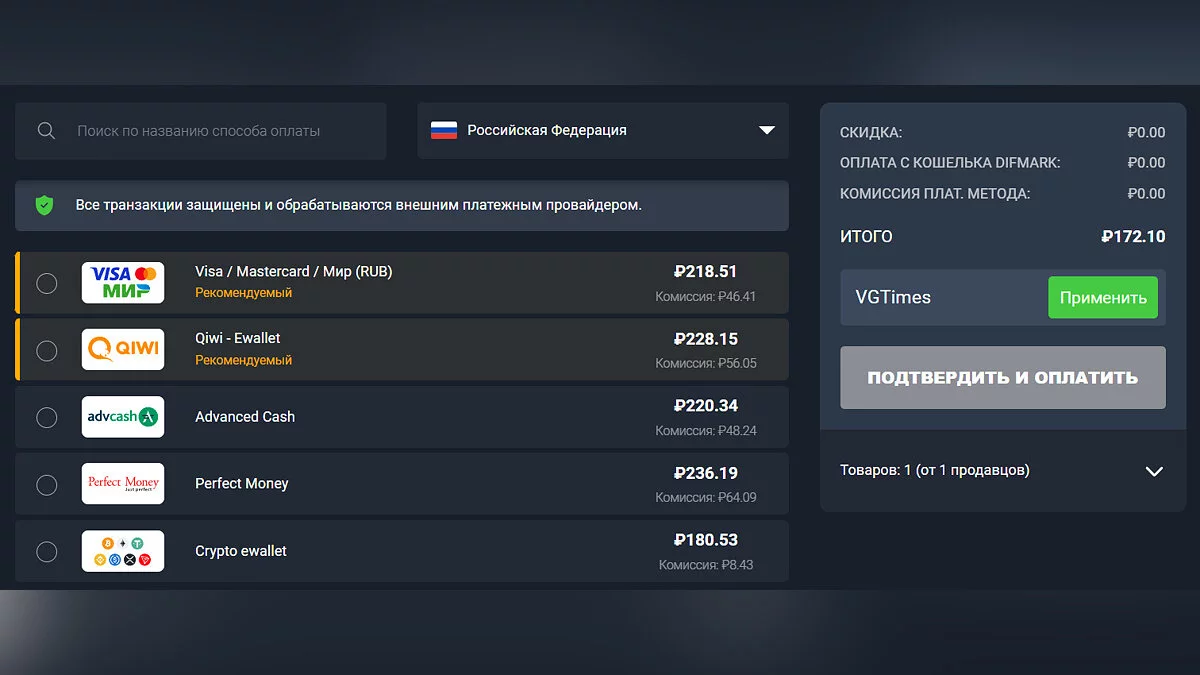Click the search magnifier icon
Viewport: 1200px width, 675px height.
tap(46, 131)
